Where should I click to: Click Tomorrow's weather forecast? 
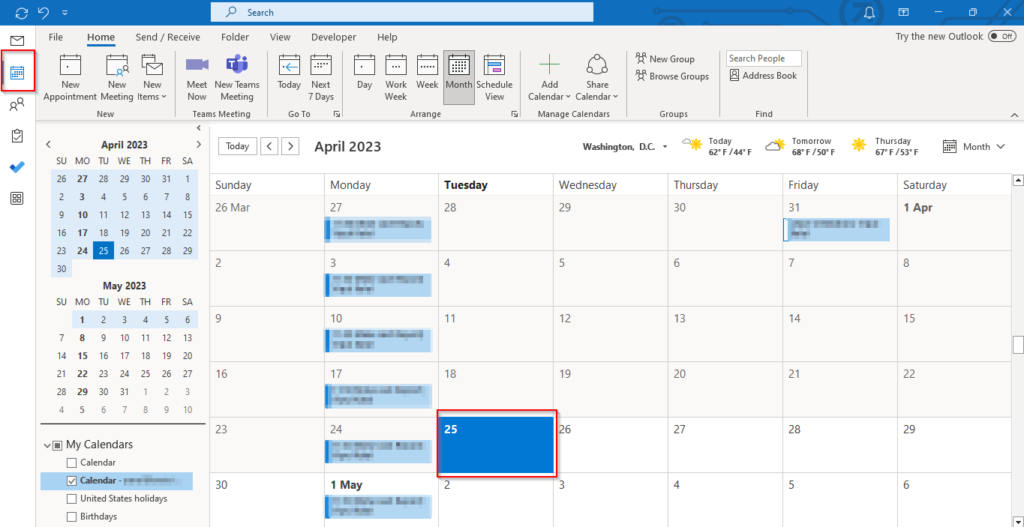801,146
